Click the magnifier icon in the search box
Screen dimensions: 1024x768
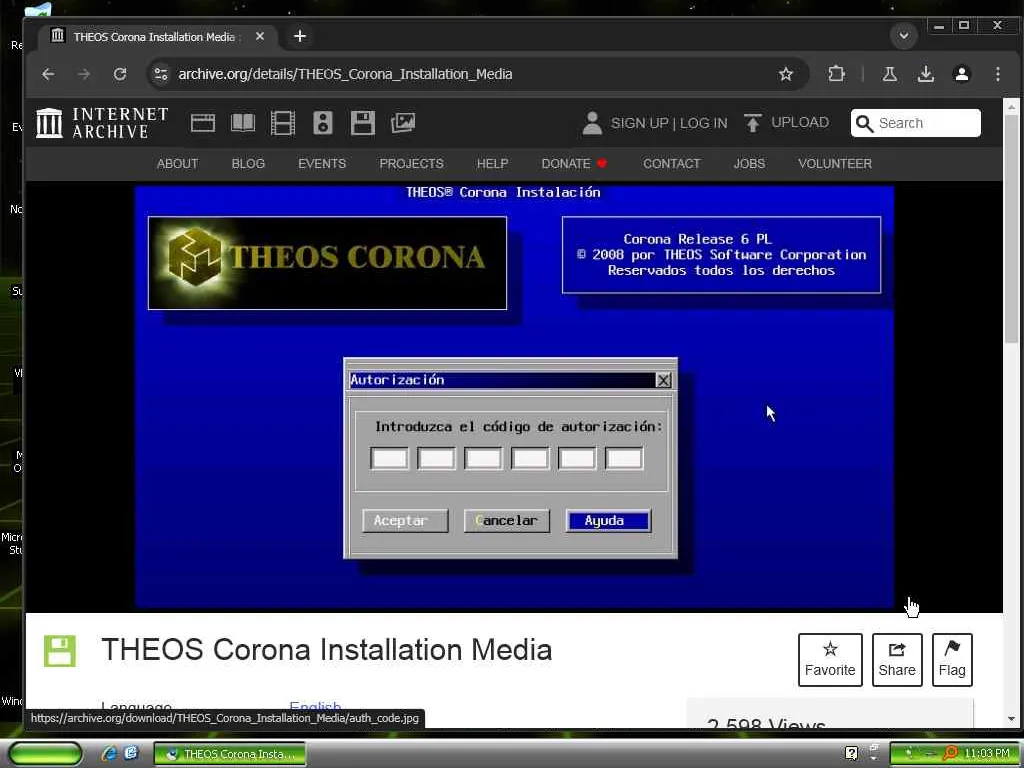click(x=864, y=123)
